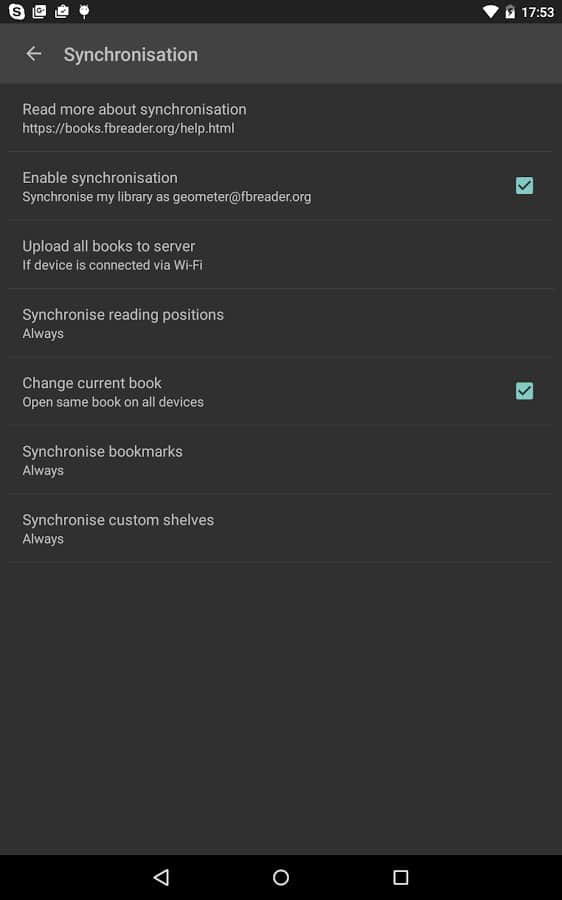Open Upload all books to server setting
Screen dimensions: 562x900
pos(281,255)
